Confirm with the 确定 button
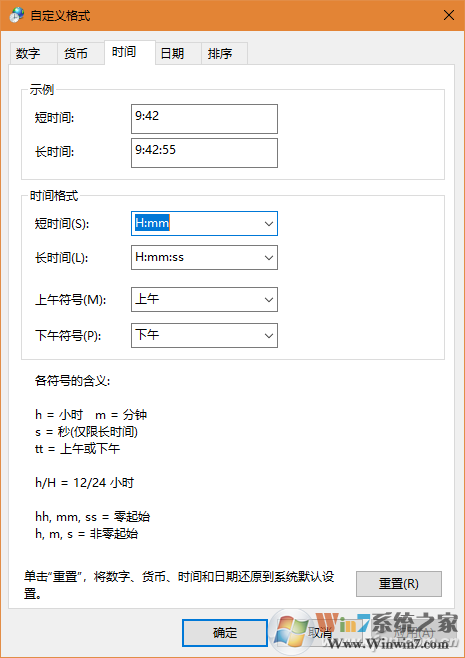Image resolution: width=465 pixels, height=658 pixels. (225, 633)
